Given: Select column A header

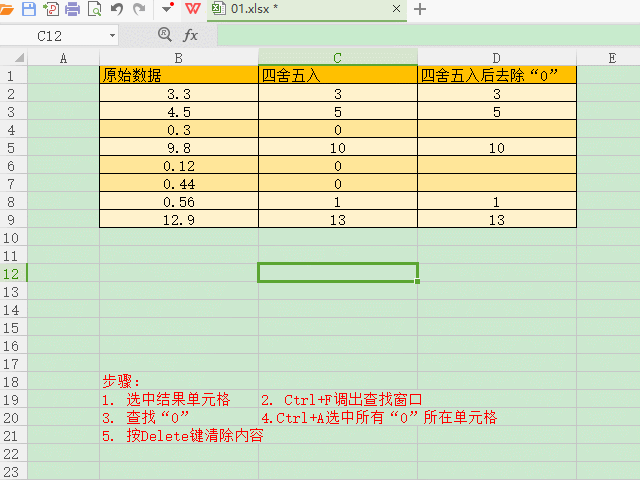Looking at the screenshot, I should 63,58.
